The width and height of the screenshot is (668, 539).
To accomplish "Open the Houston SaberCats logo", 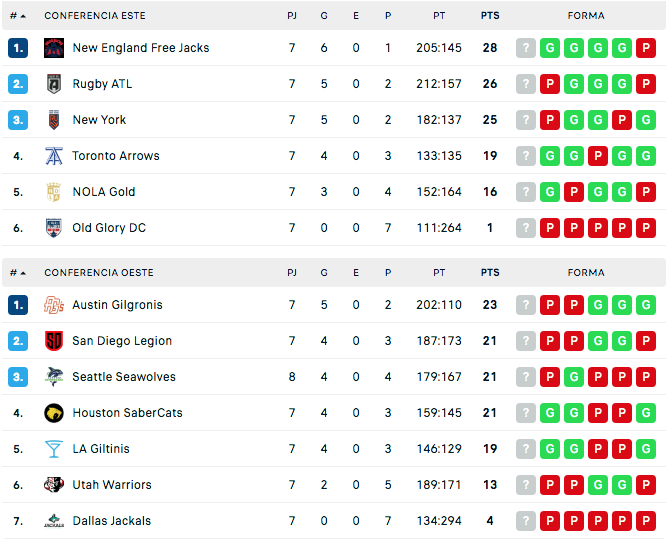I will click(54, 413).
